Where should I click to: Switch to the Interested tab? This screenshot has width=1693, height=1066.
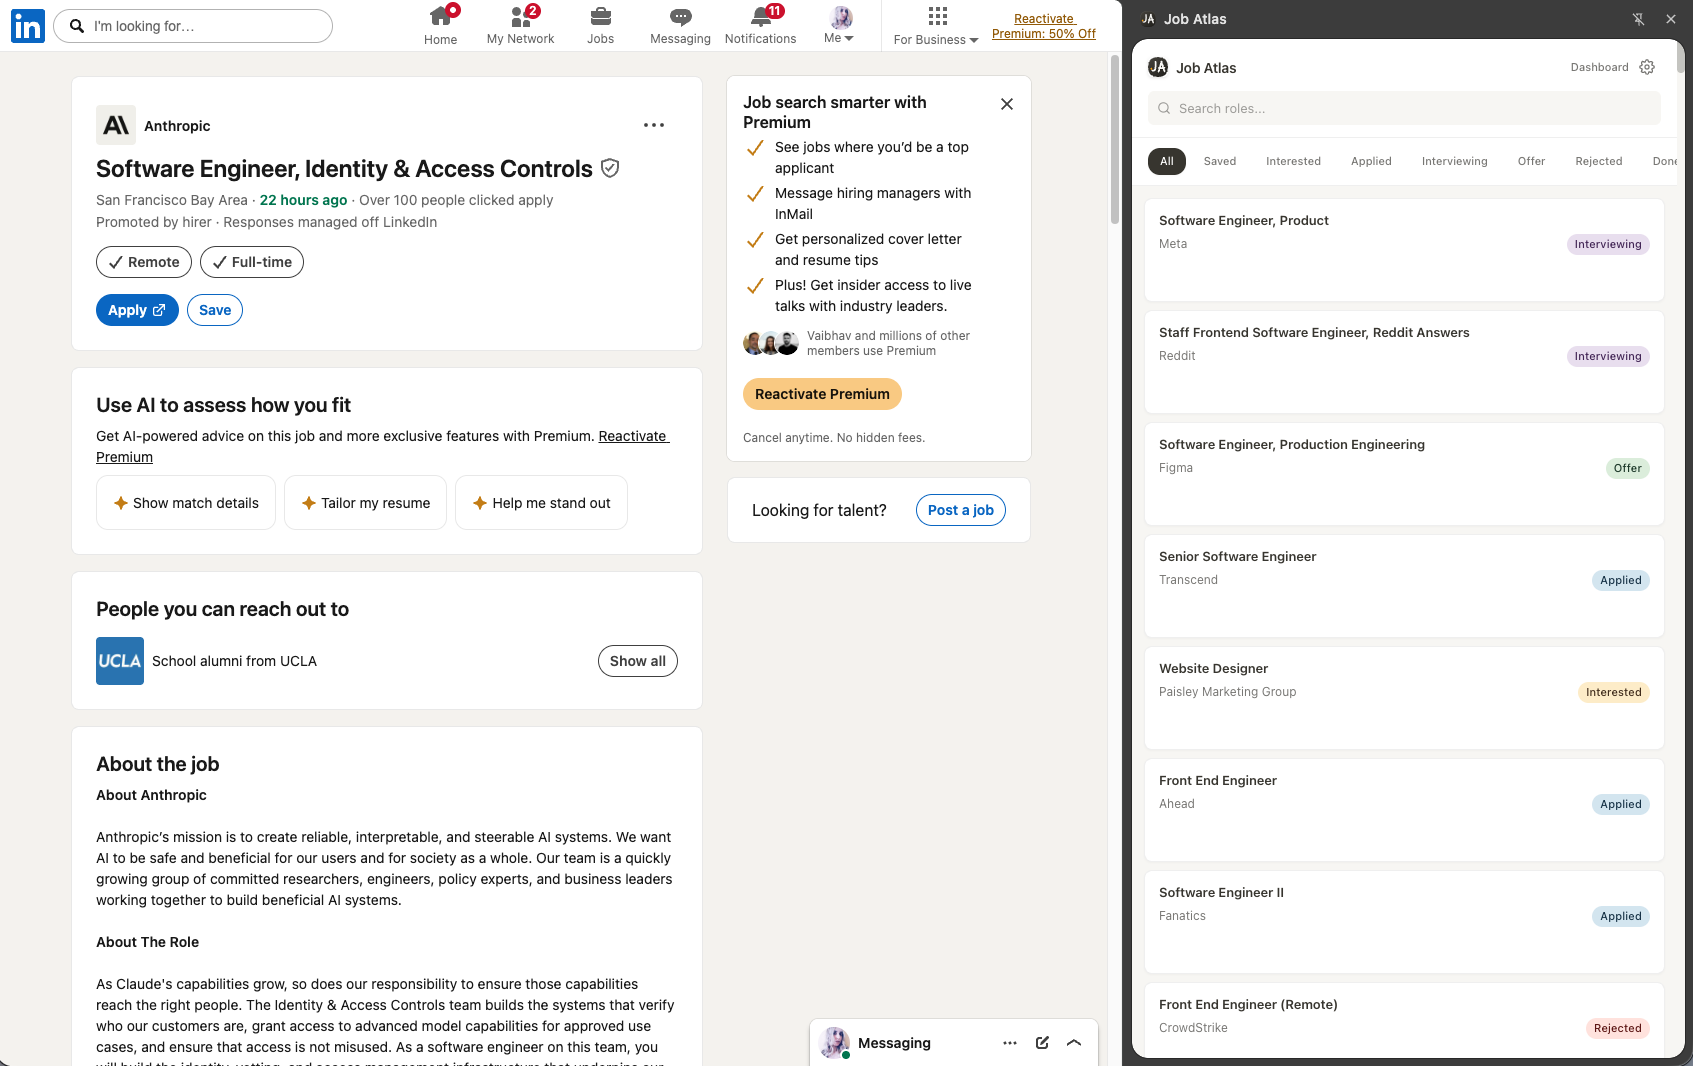pos(1293,161)
